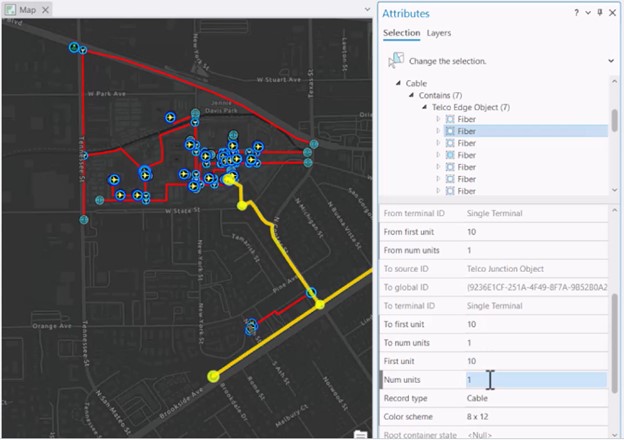Switch to the Layers tab
This screenshot has height=440, width=624.
[x=439, y=33]
